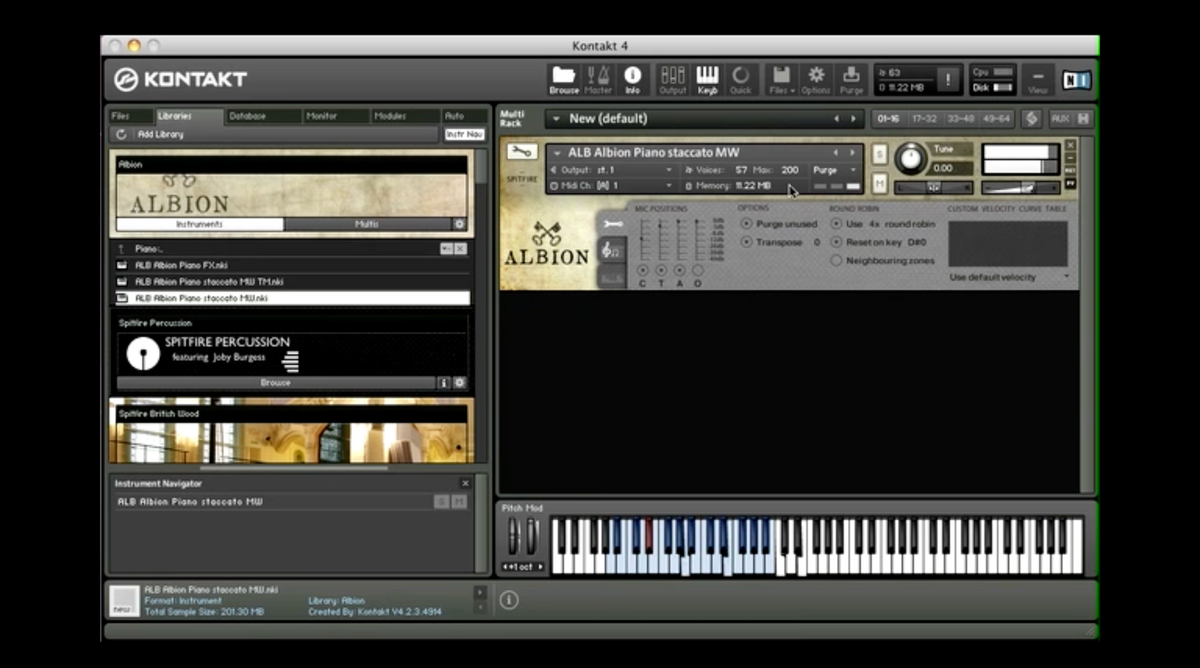Toggle the Reset on key option

[837, 242]
